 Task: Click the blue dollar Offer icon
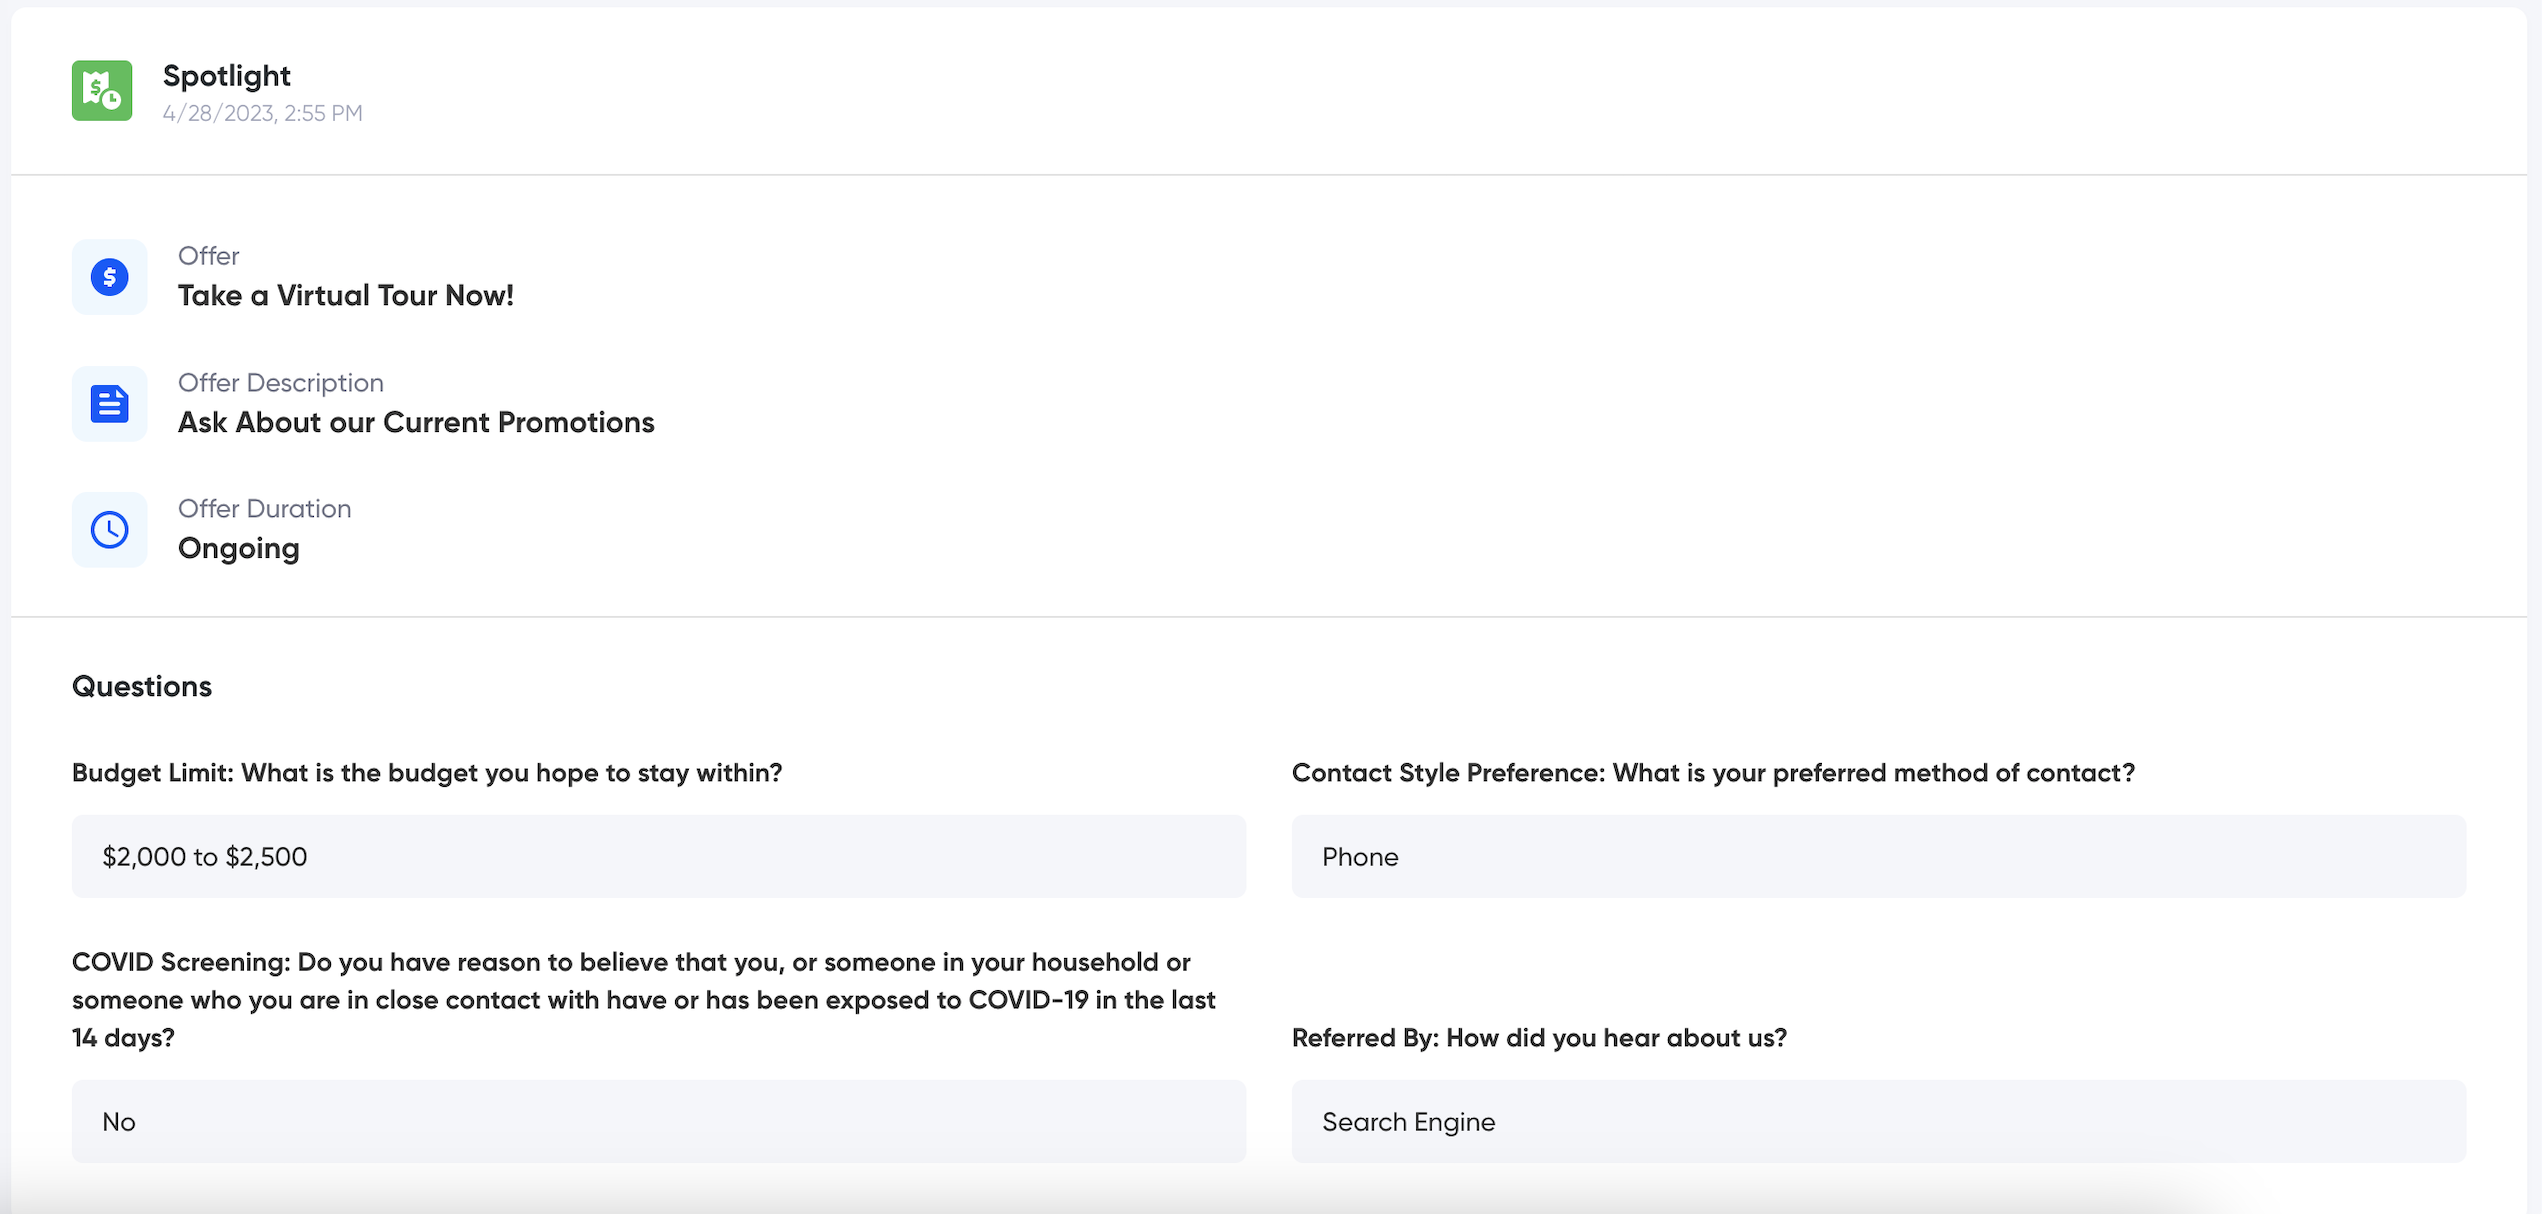[x=110, y=277]
